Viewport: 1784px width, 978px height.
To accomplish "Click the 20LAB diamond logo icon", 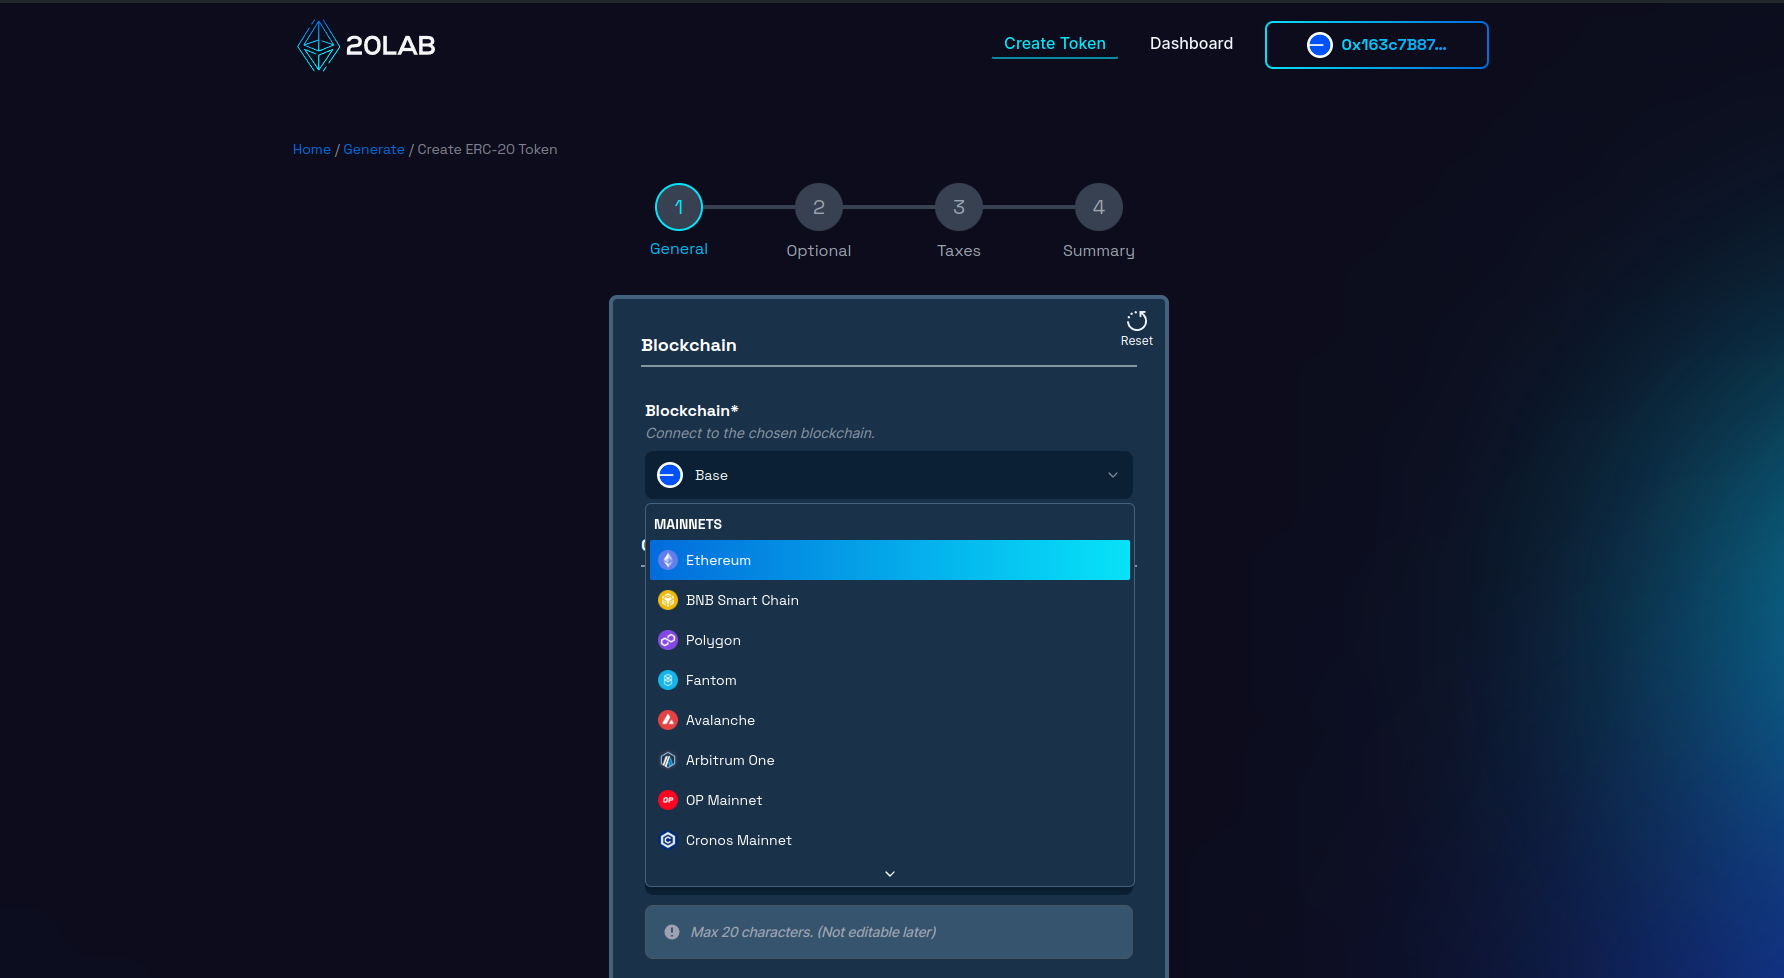I will click(319, 45).
